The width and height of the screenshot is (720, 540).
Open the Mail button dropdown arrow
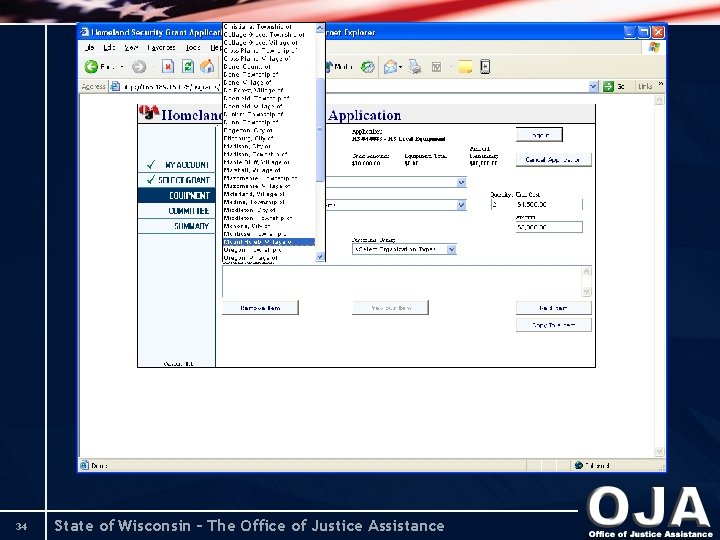pos(400,68)
